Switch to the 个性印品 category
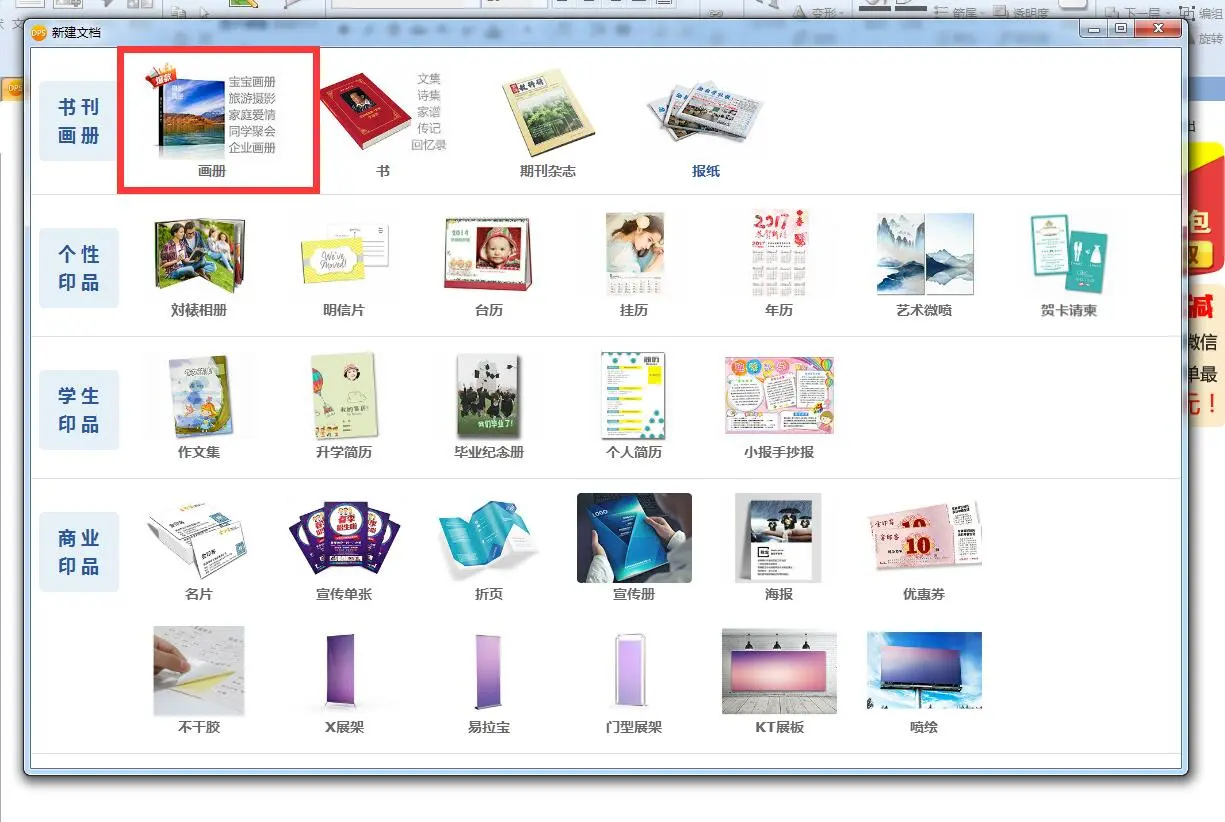1225x822 pixels. tap(79, 268)
